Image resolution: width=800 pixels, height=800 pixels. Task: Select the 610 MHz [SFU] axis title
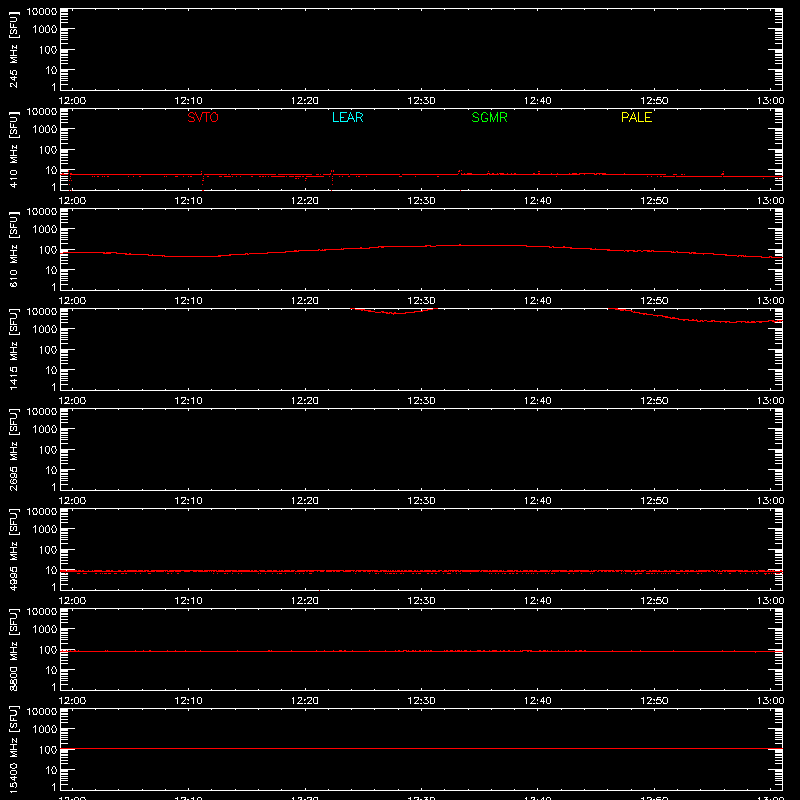tap(13, 249)
